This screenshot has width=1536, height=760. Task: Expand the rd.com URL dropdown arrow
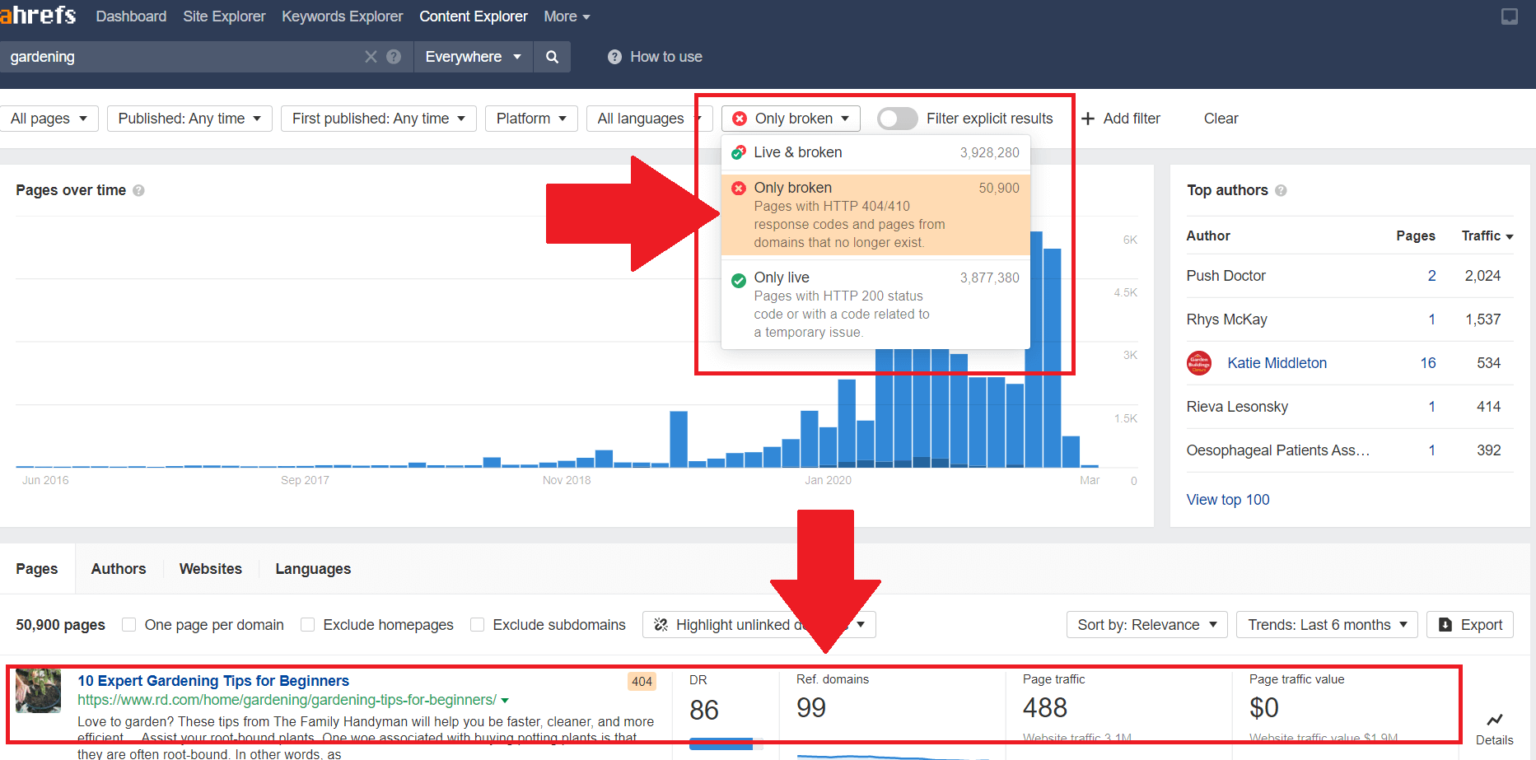504,700
